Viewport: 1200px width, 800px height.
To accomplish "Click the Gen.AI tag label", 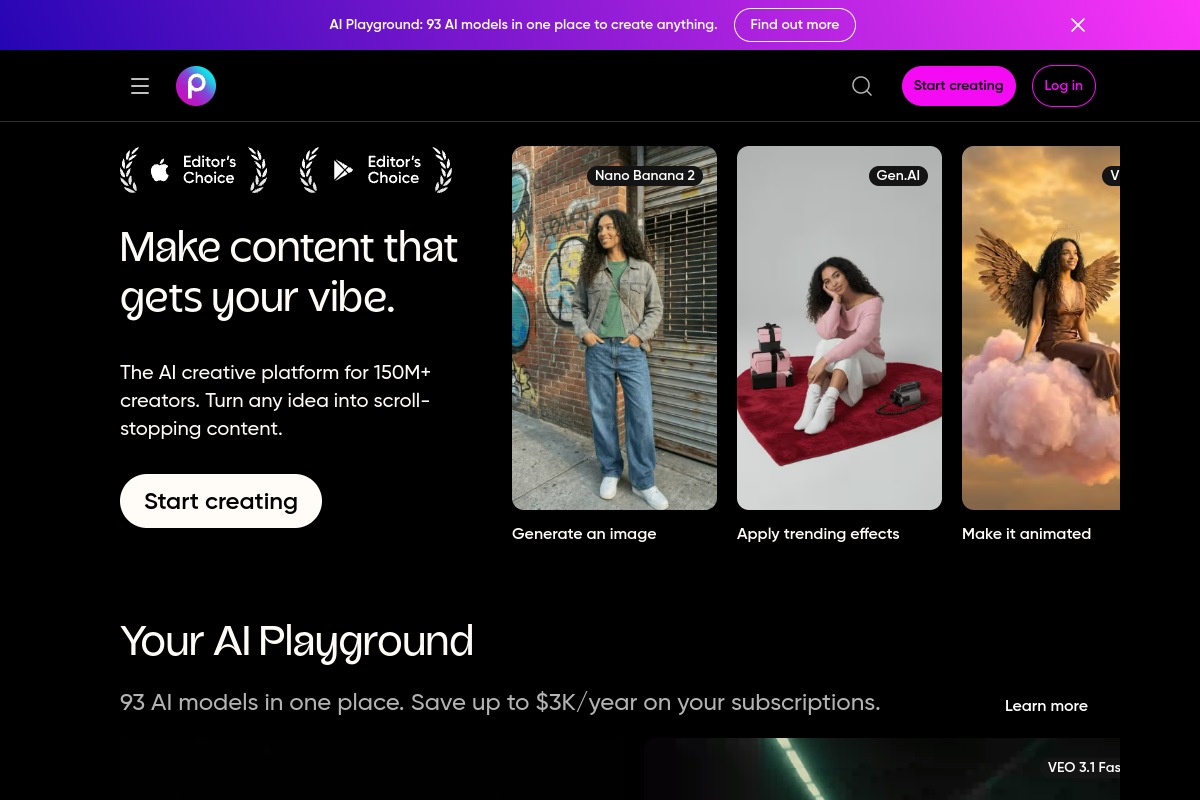I will [x=897, y=176].
